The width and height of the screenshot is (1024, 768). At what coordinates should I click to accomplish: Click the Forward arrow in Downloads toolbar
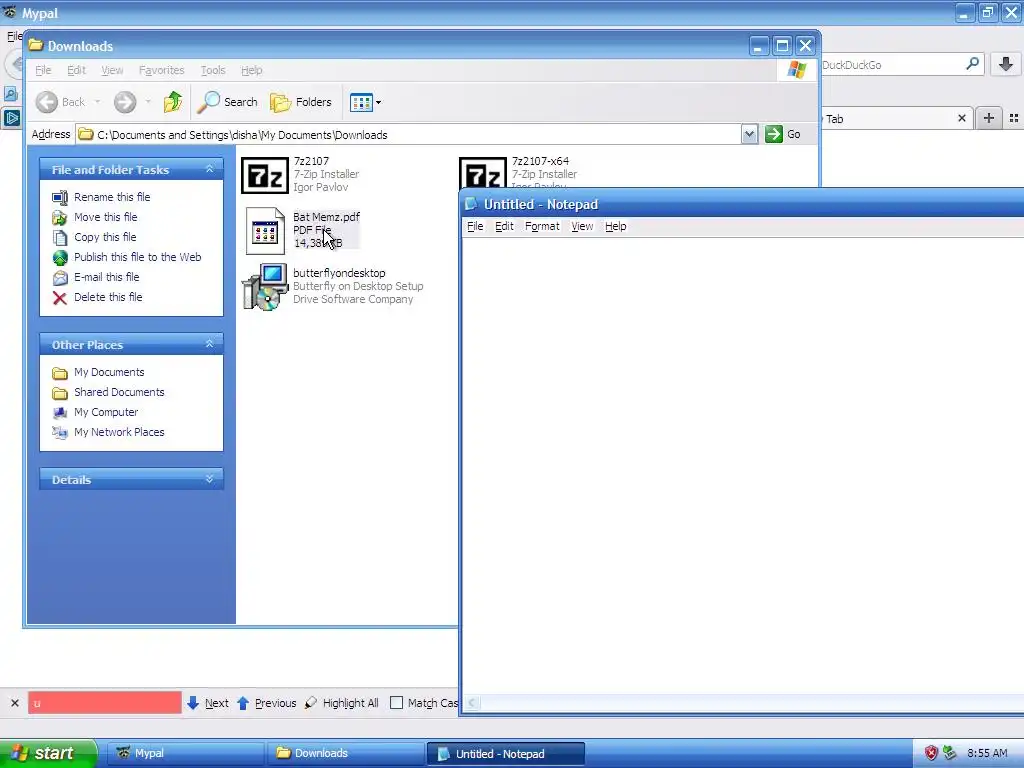[125, 102]
